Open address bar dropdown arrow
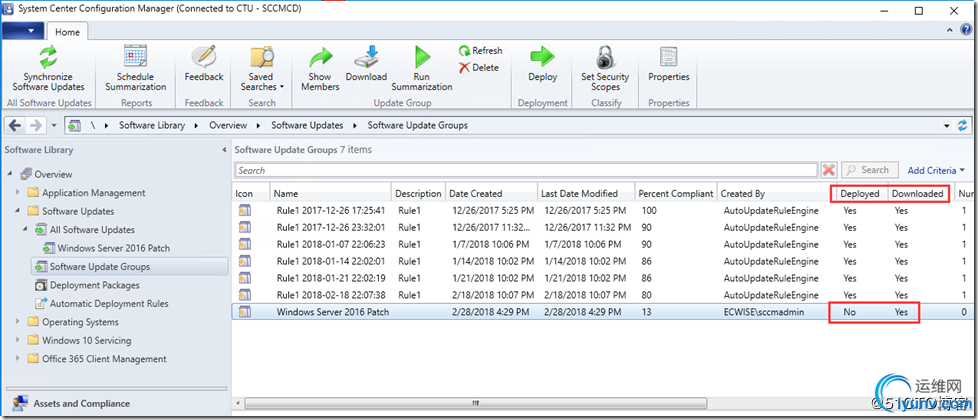 click(947, 125)
